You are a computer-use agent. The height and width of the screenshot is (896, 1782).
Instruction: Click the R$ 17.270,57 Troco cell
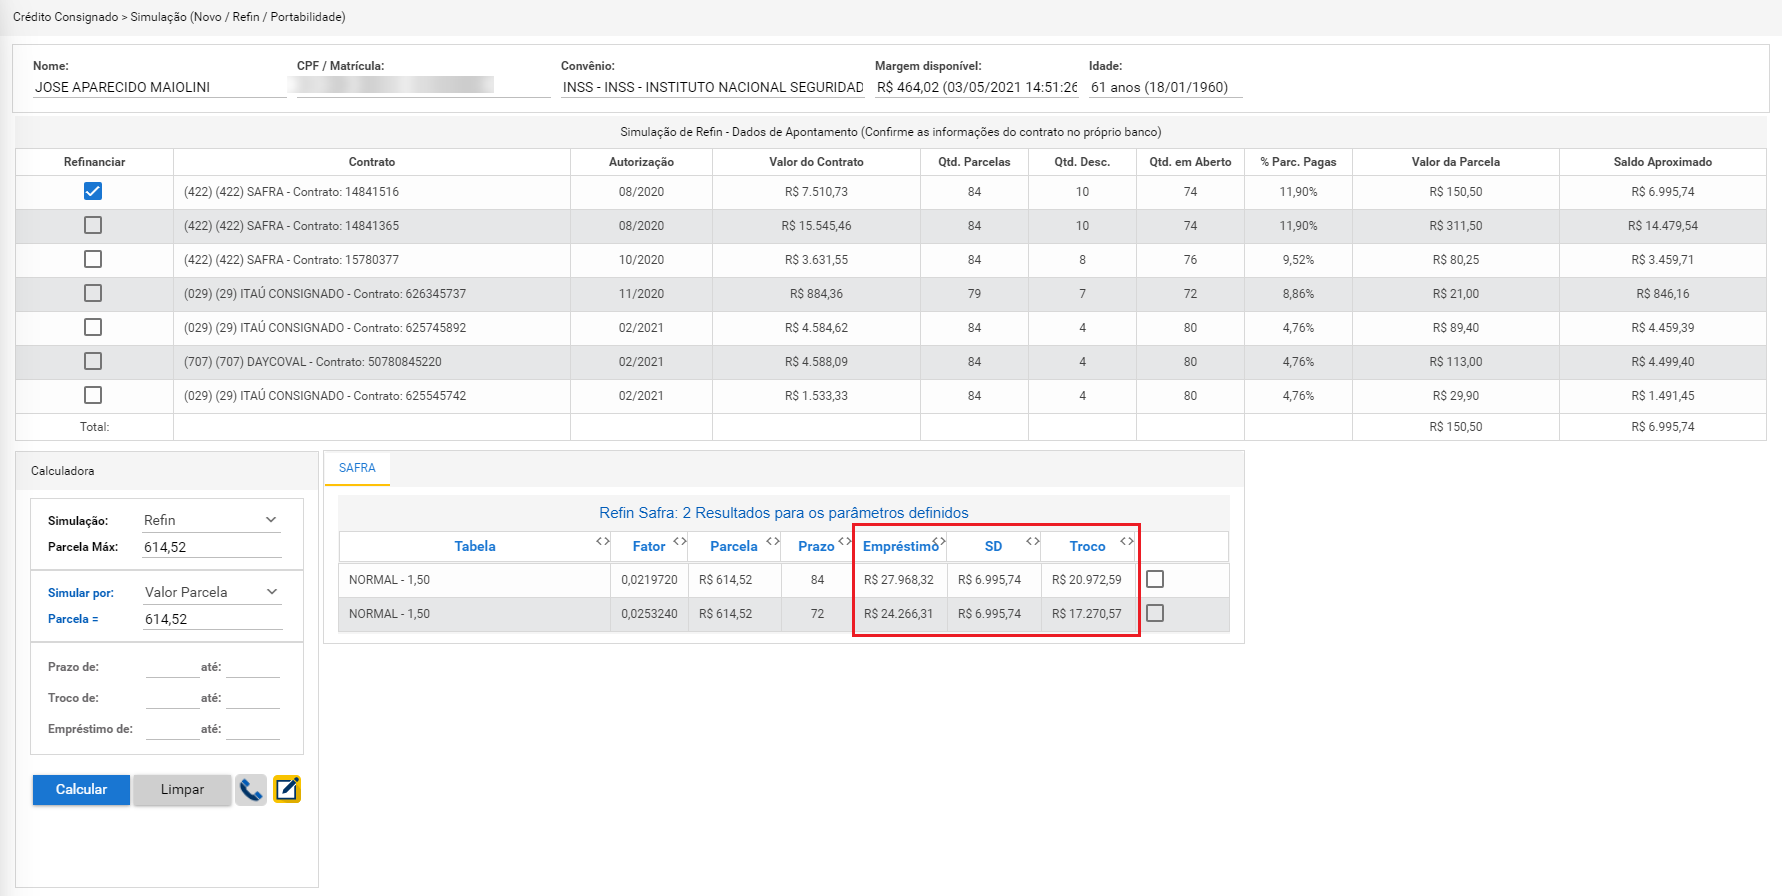[1087, 614]
